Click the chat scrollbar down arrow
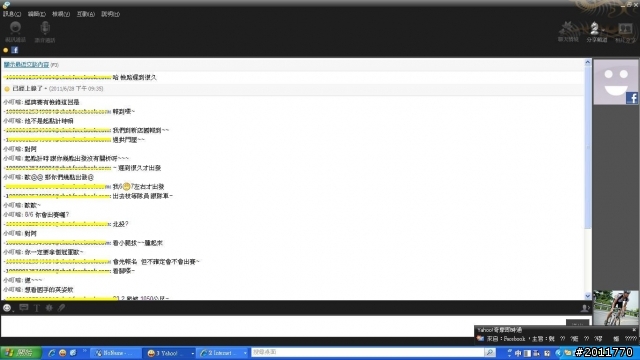This screenshot has height=360, width=640. tap(588, 296)
